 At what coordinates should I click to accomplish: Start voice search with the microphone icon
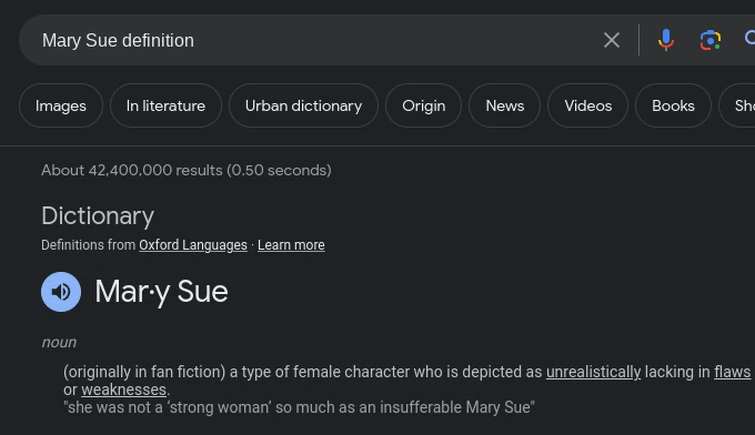(666, 40)
